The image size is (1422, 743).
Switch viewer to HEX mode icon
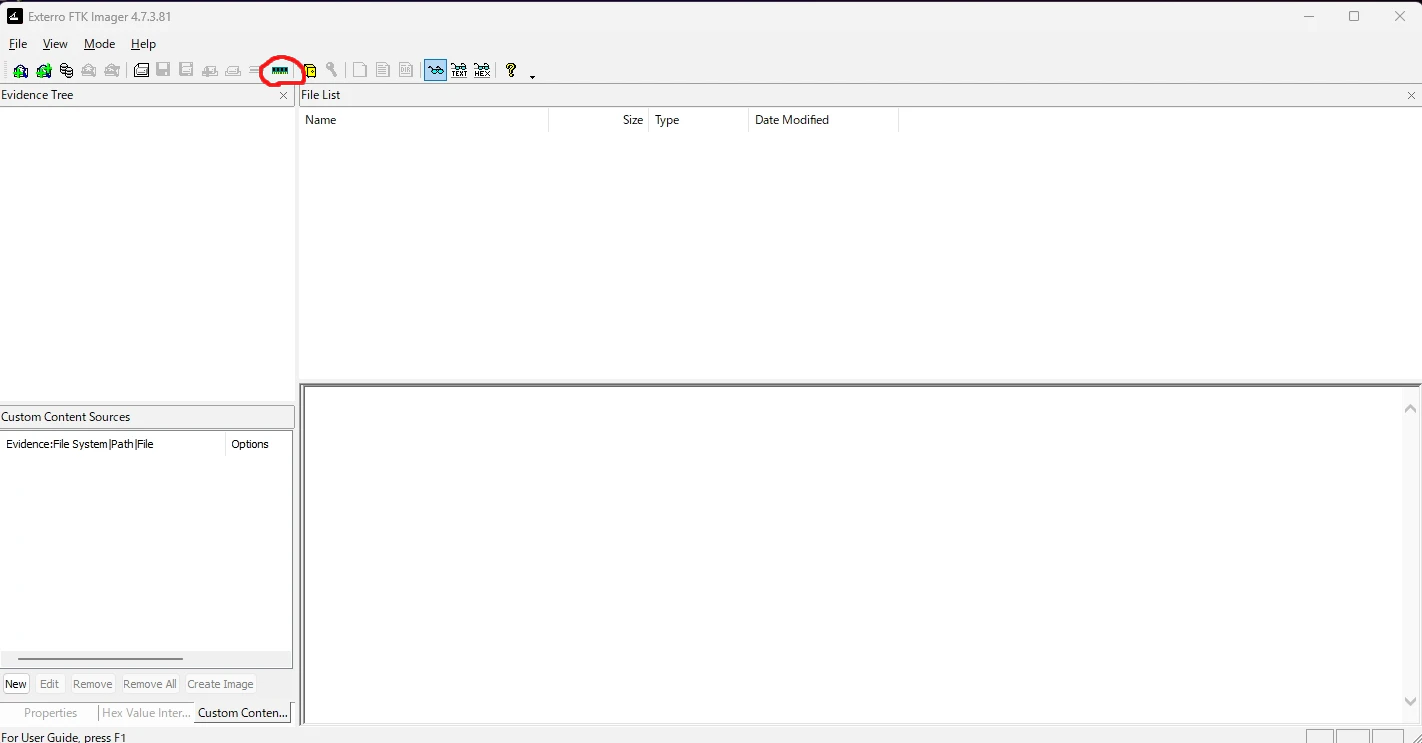click(482, 70)
